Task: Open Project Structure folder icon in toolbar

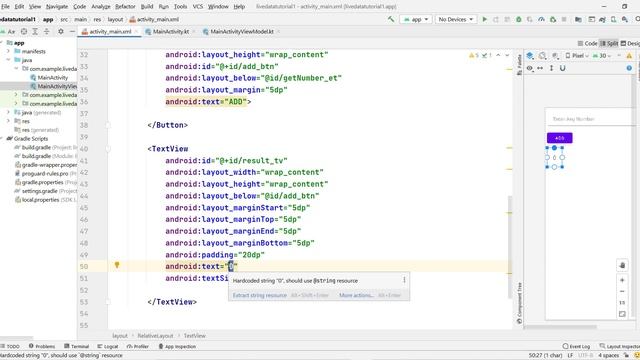Action: coord(578,19)
